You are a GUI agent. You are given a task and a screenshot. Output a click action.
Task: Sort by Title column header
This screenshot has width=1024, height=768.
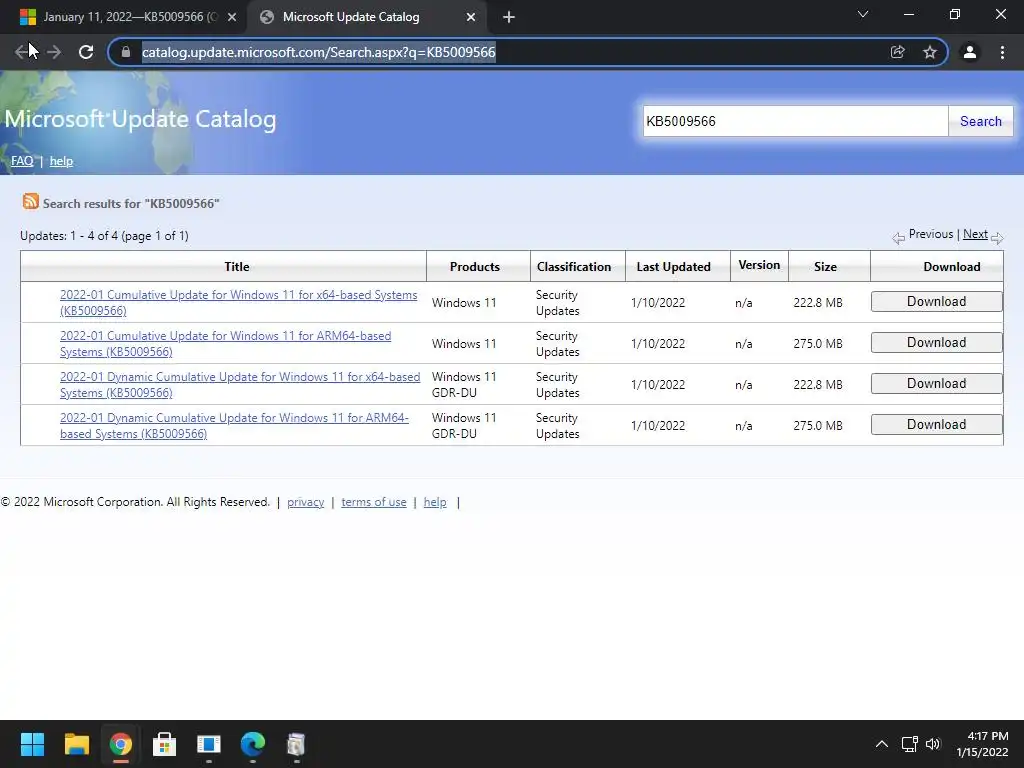[x=236, y=266]
